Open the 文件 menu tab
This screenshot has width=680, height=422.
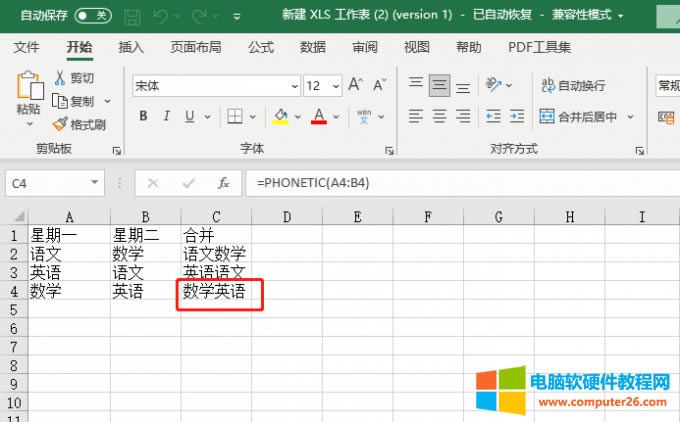tap(26, 47)
